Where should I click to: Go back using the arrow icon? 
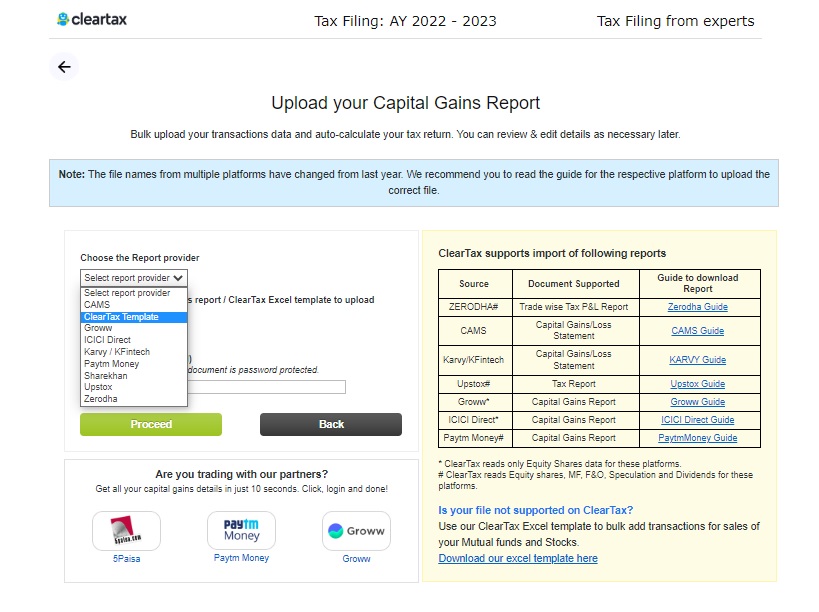pyautogui.click(x=64, y=67)
